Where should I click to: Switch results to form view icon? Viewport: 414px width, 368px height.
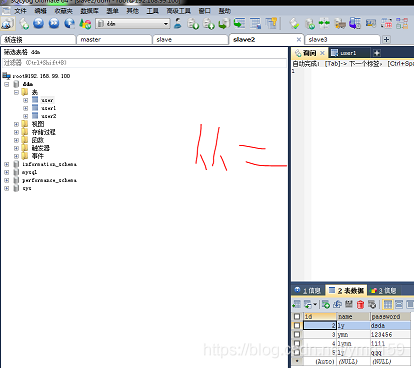(x=399, y=304)
